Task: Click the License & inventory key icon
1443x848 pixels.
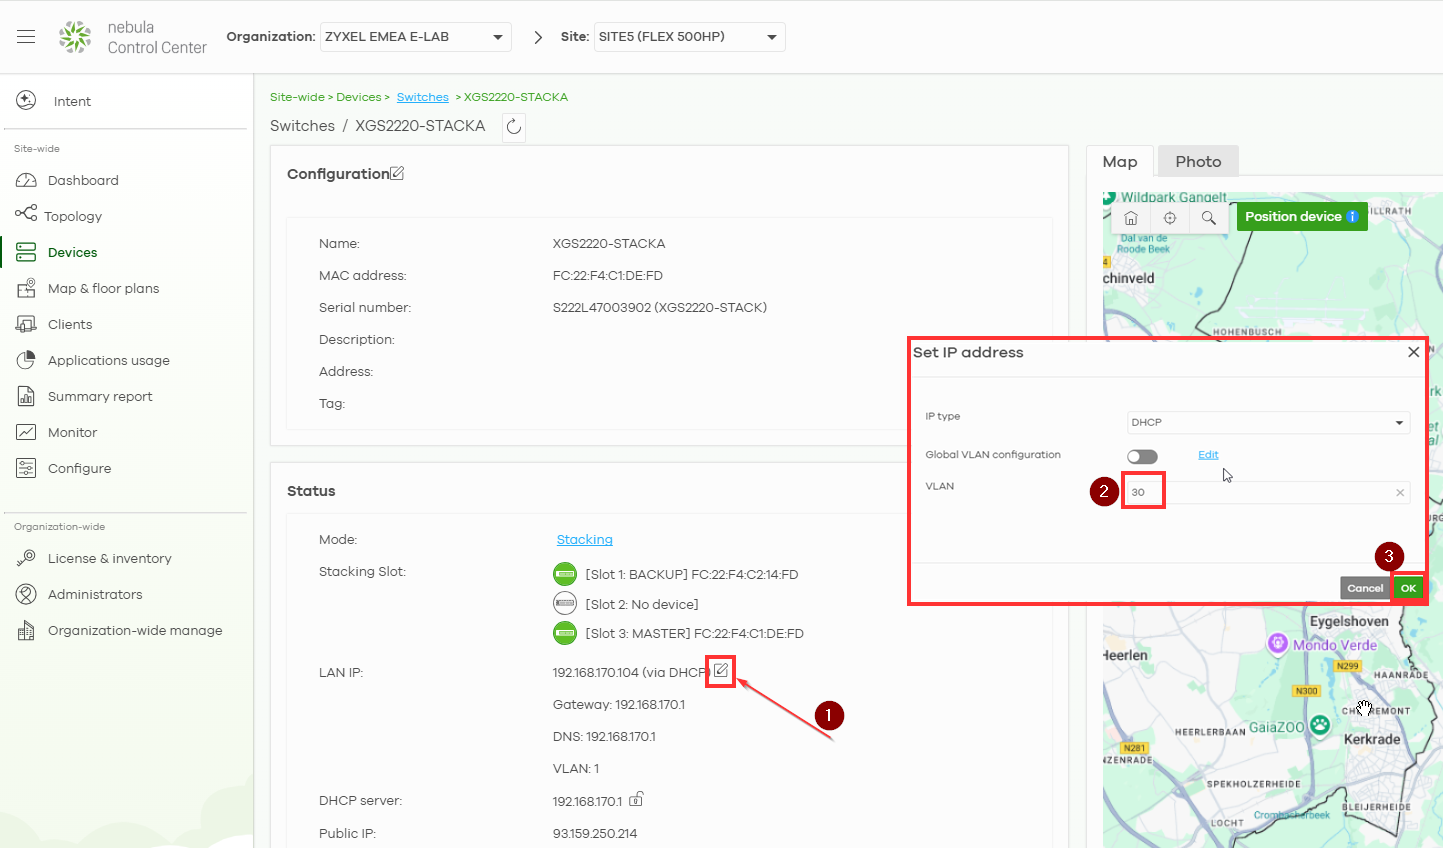Action: pos(27,558)
